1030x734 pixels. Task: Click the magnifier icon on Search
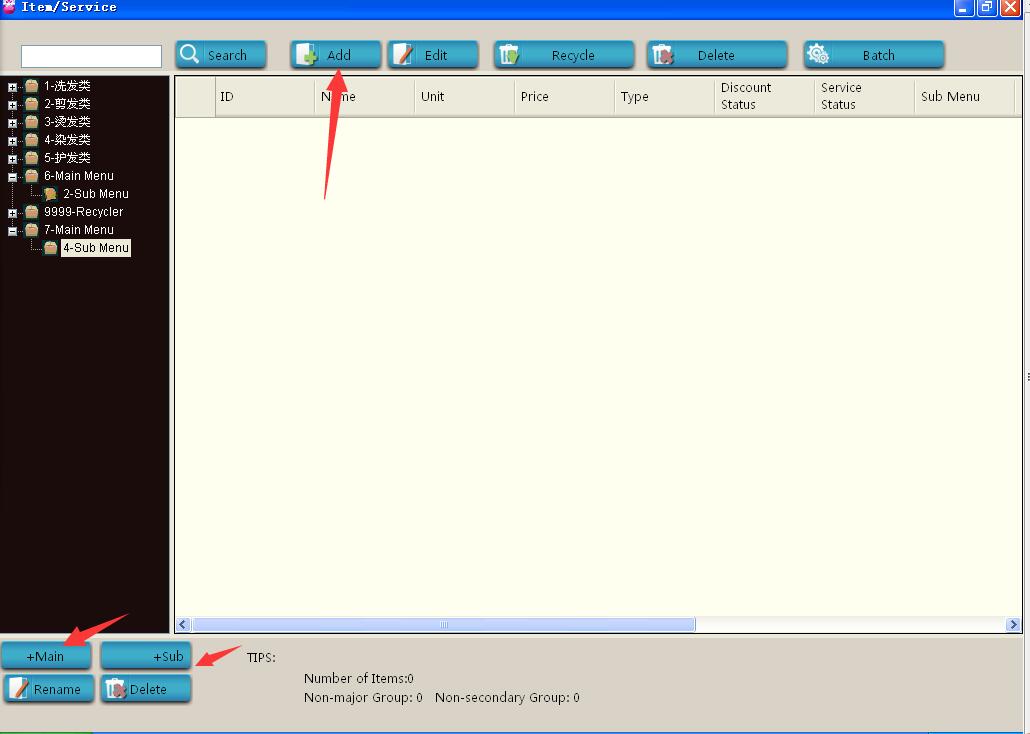189,53
